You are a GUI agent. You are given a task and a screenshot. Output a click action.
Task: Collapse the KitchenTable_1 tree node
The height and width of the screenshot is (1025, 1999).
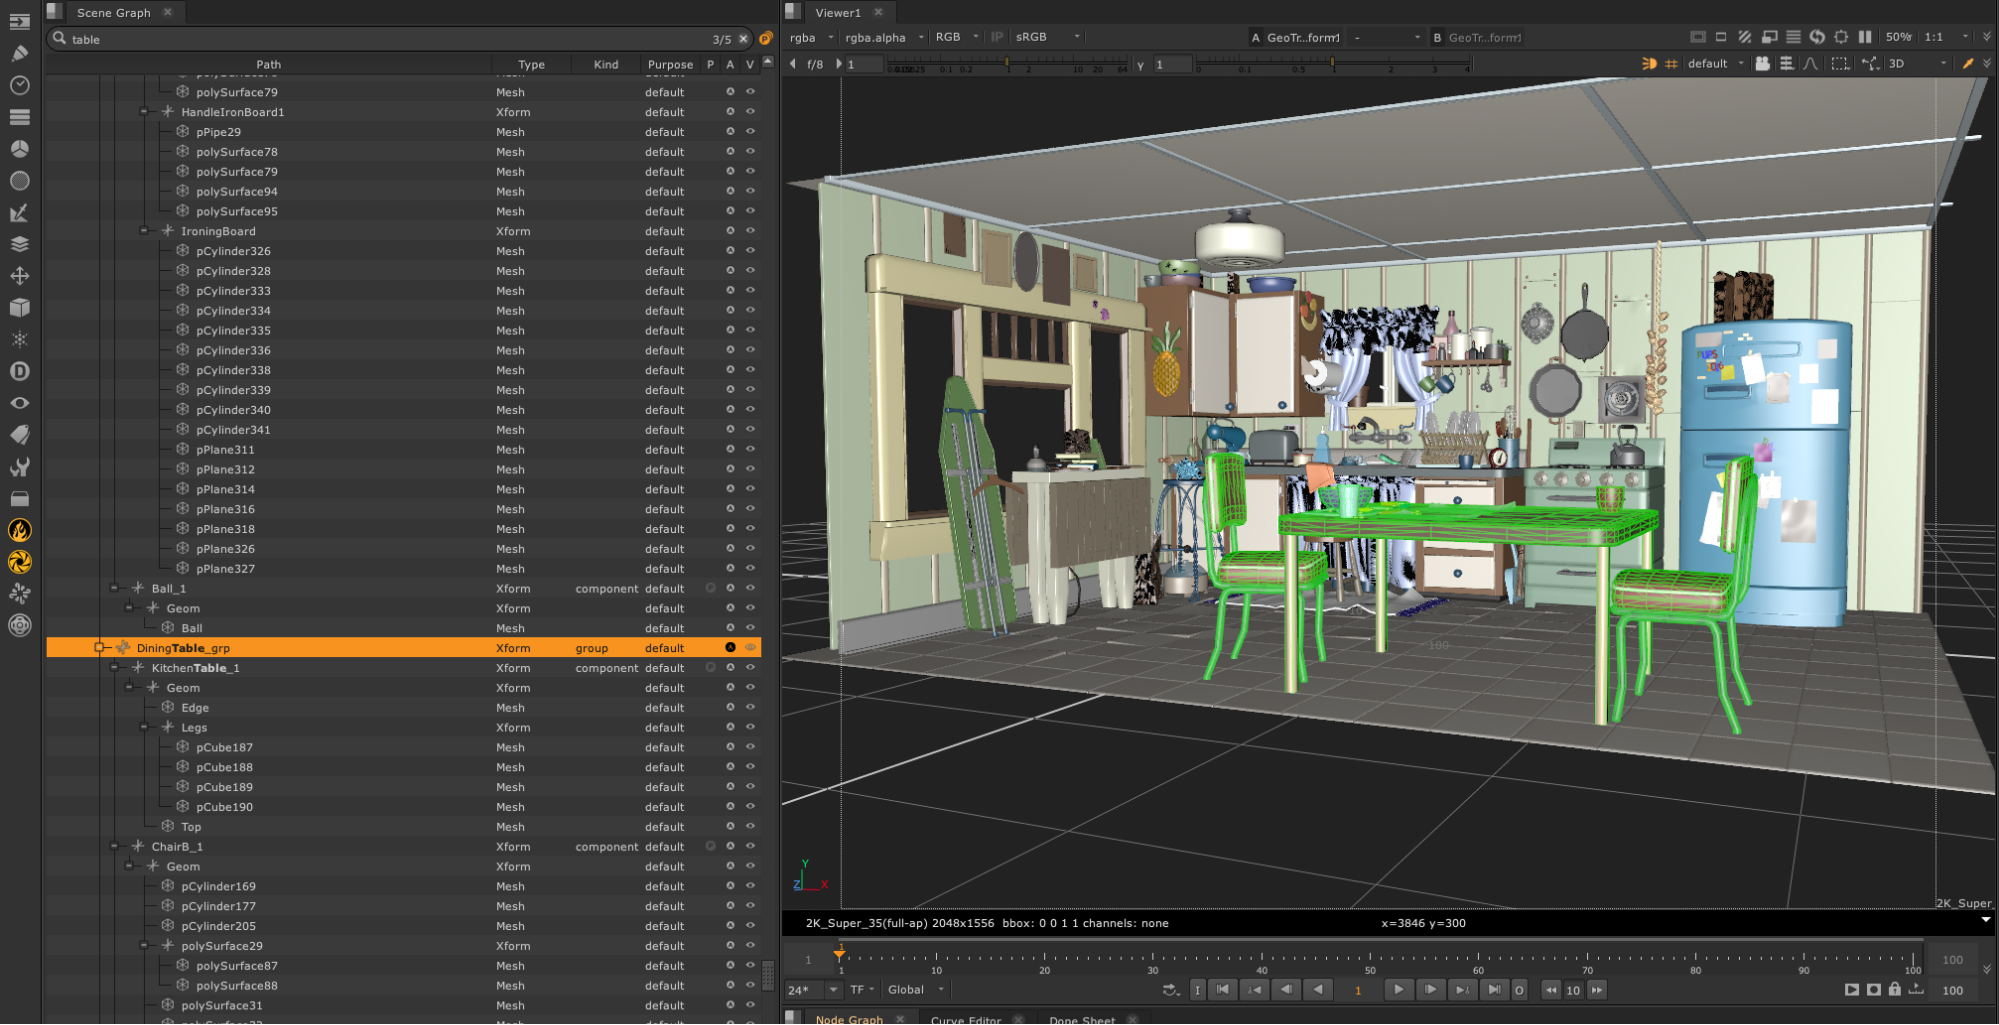[114, 668]
